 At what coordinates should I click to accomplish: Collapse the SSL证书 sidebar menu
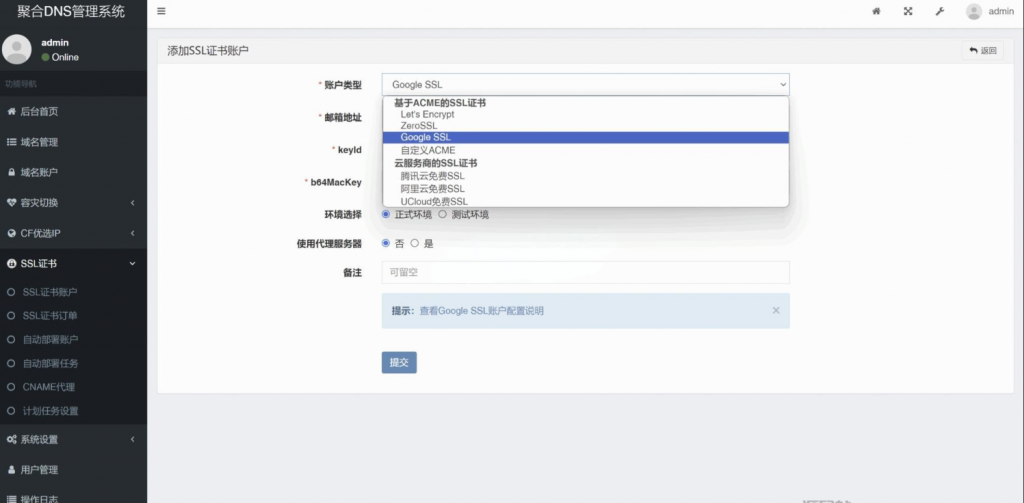coord(73,263)
